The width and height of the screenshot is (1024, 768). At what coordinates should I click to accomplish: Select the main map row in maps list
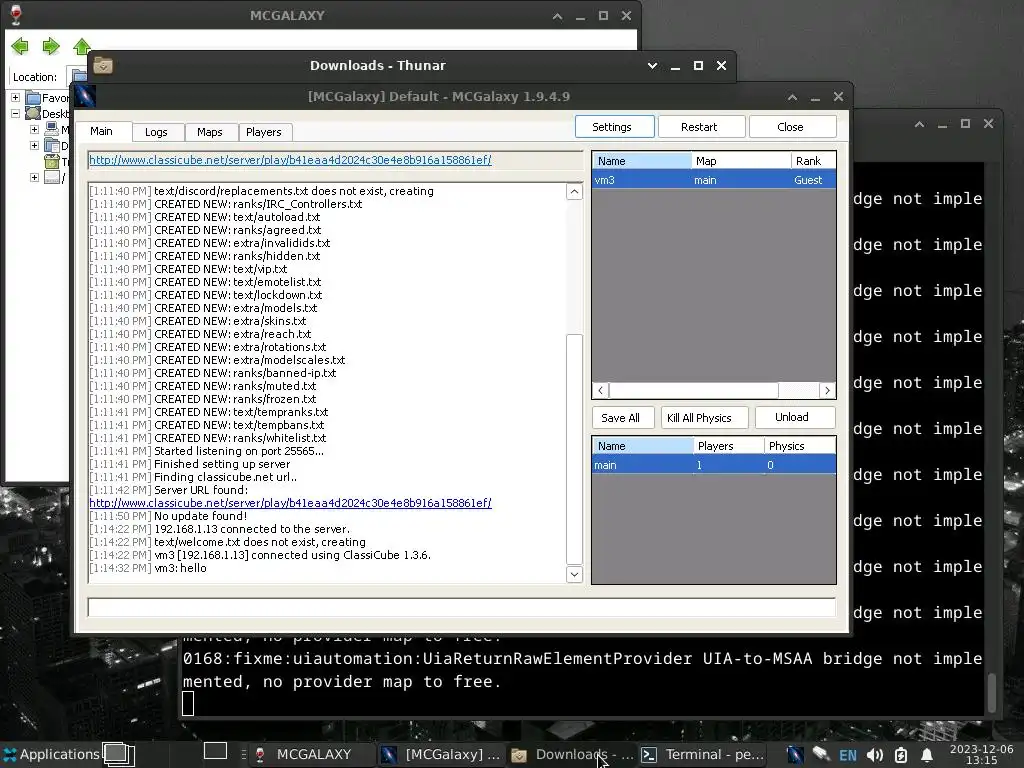coord(714,465)
